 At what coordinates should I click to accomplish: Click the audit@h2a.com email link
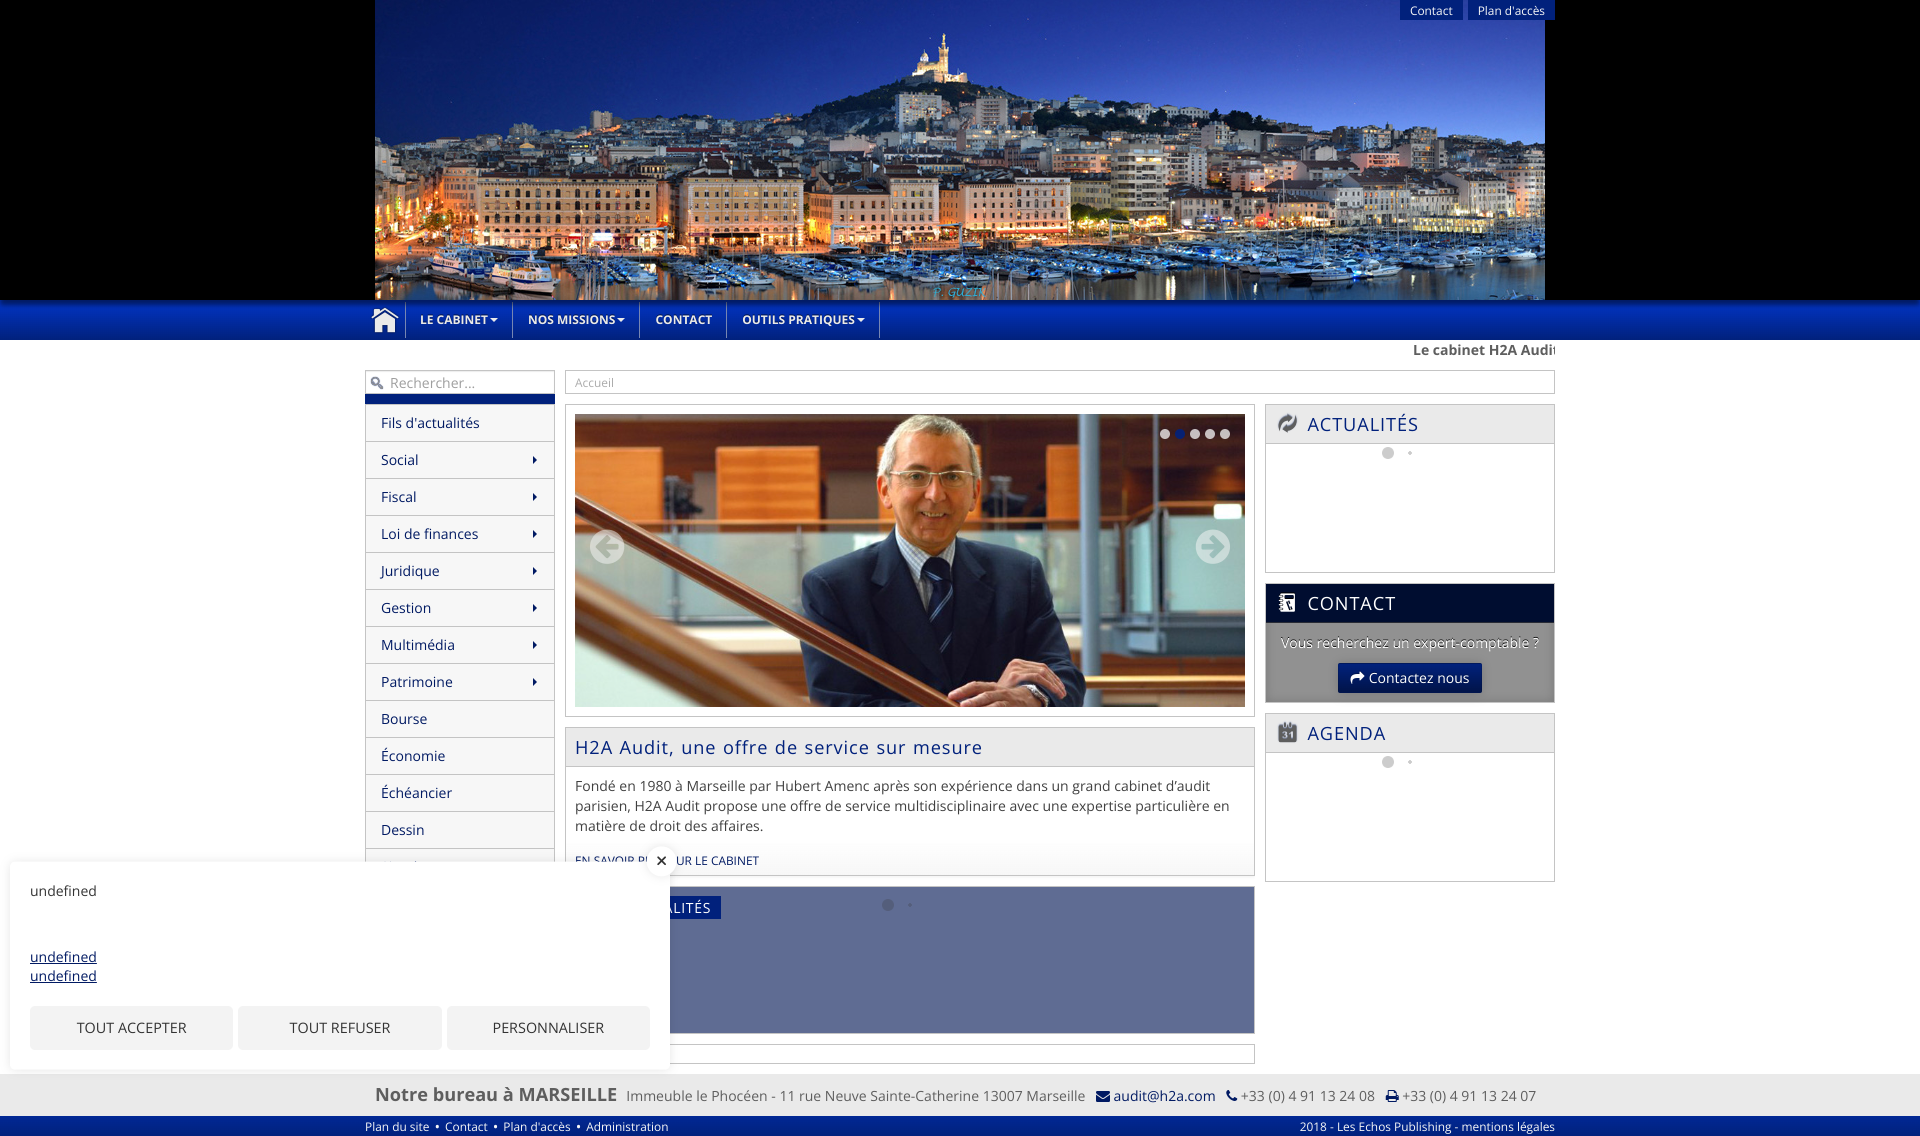[1164, 1096]
